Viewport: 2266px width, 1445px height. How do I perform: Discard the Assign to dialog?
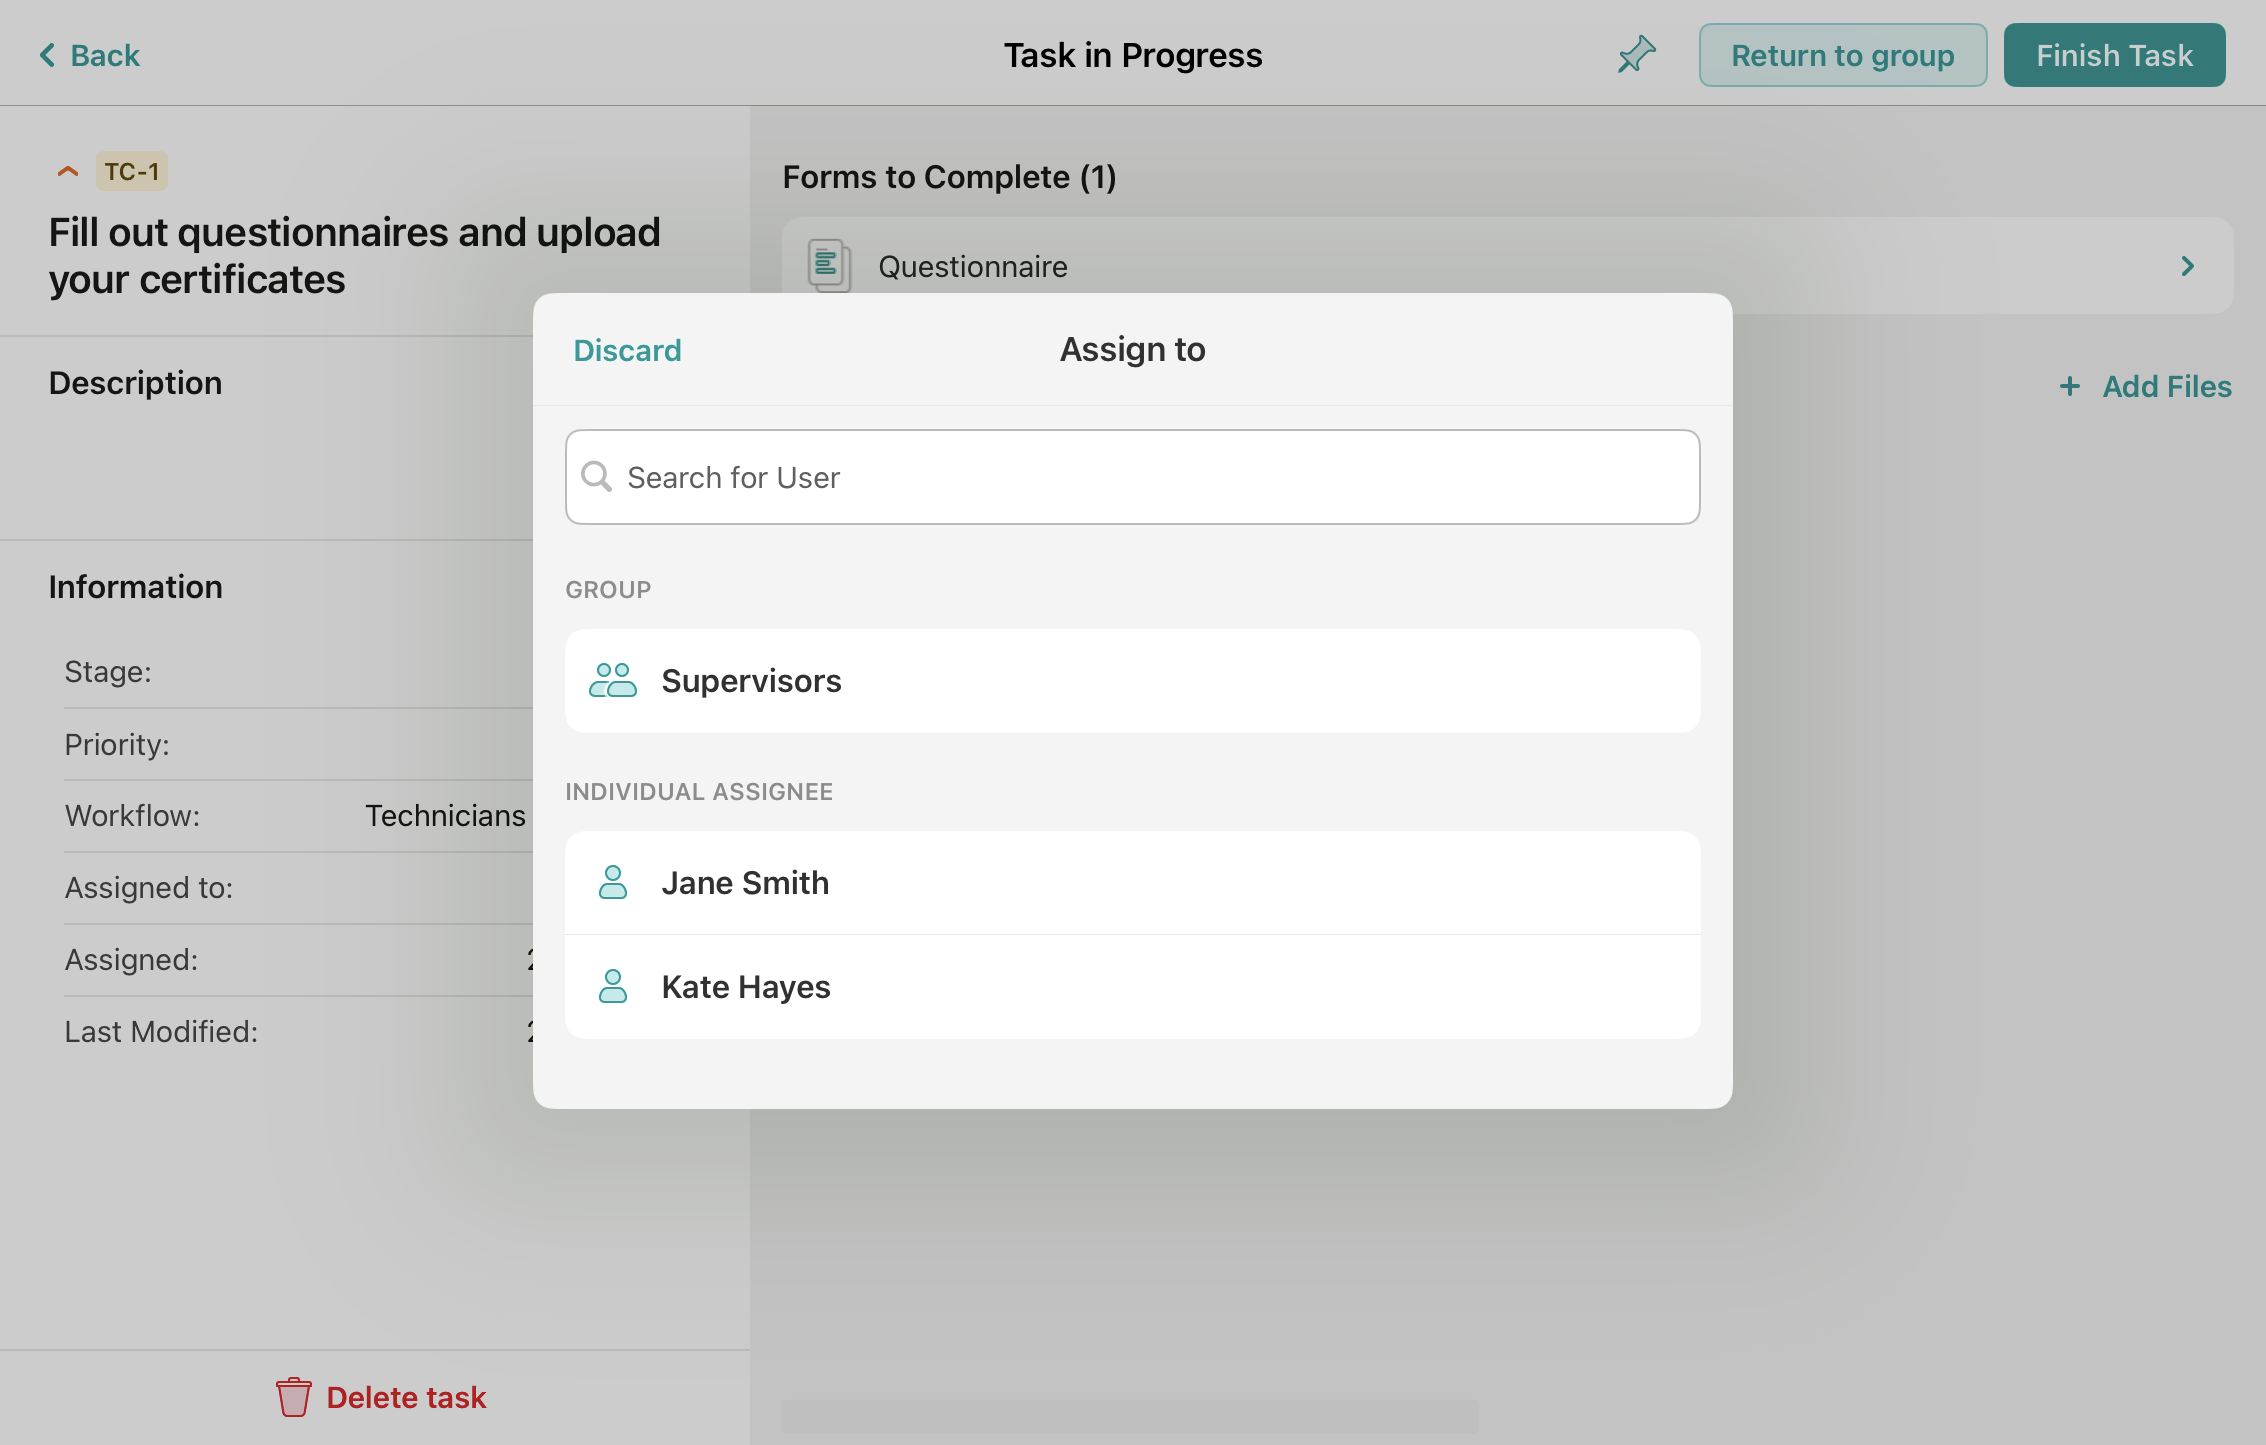click(627, 350)
